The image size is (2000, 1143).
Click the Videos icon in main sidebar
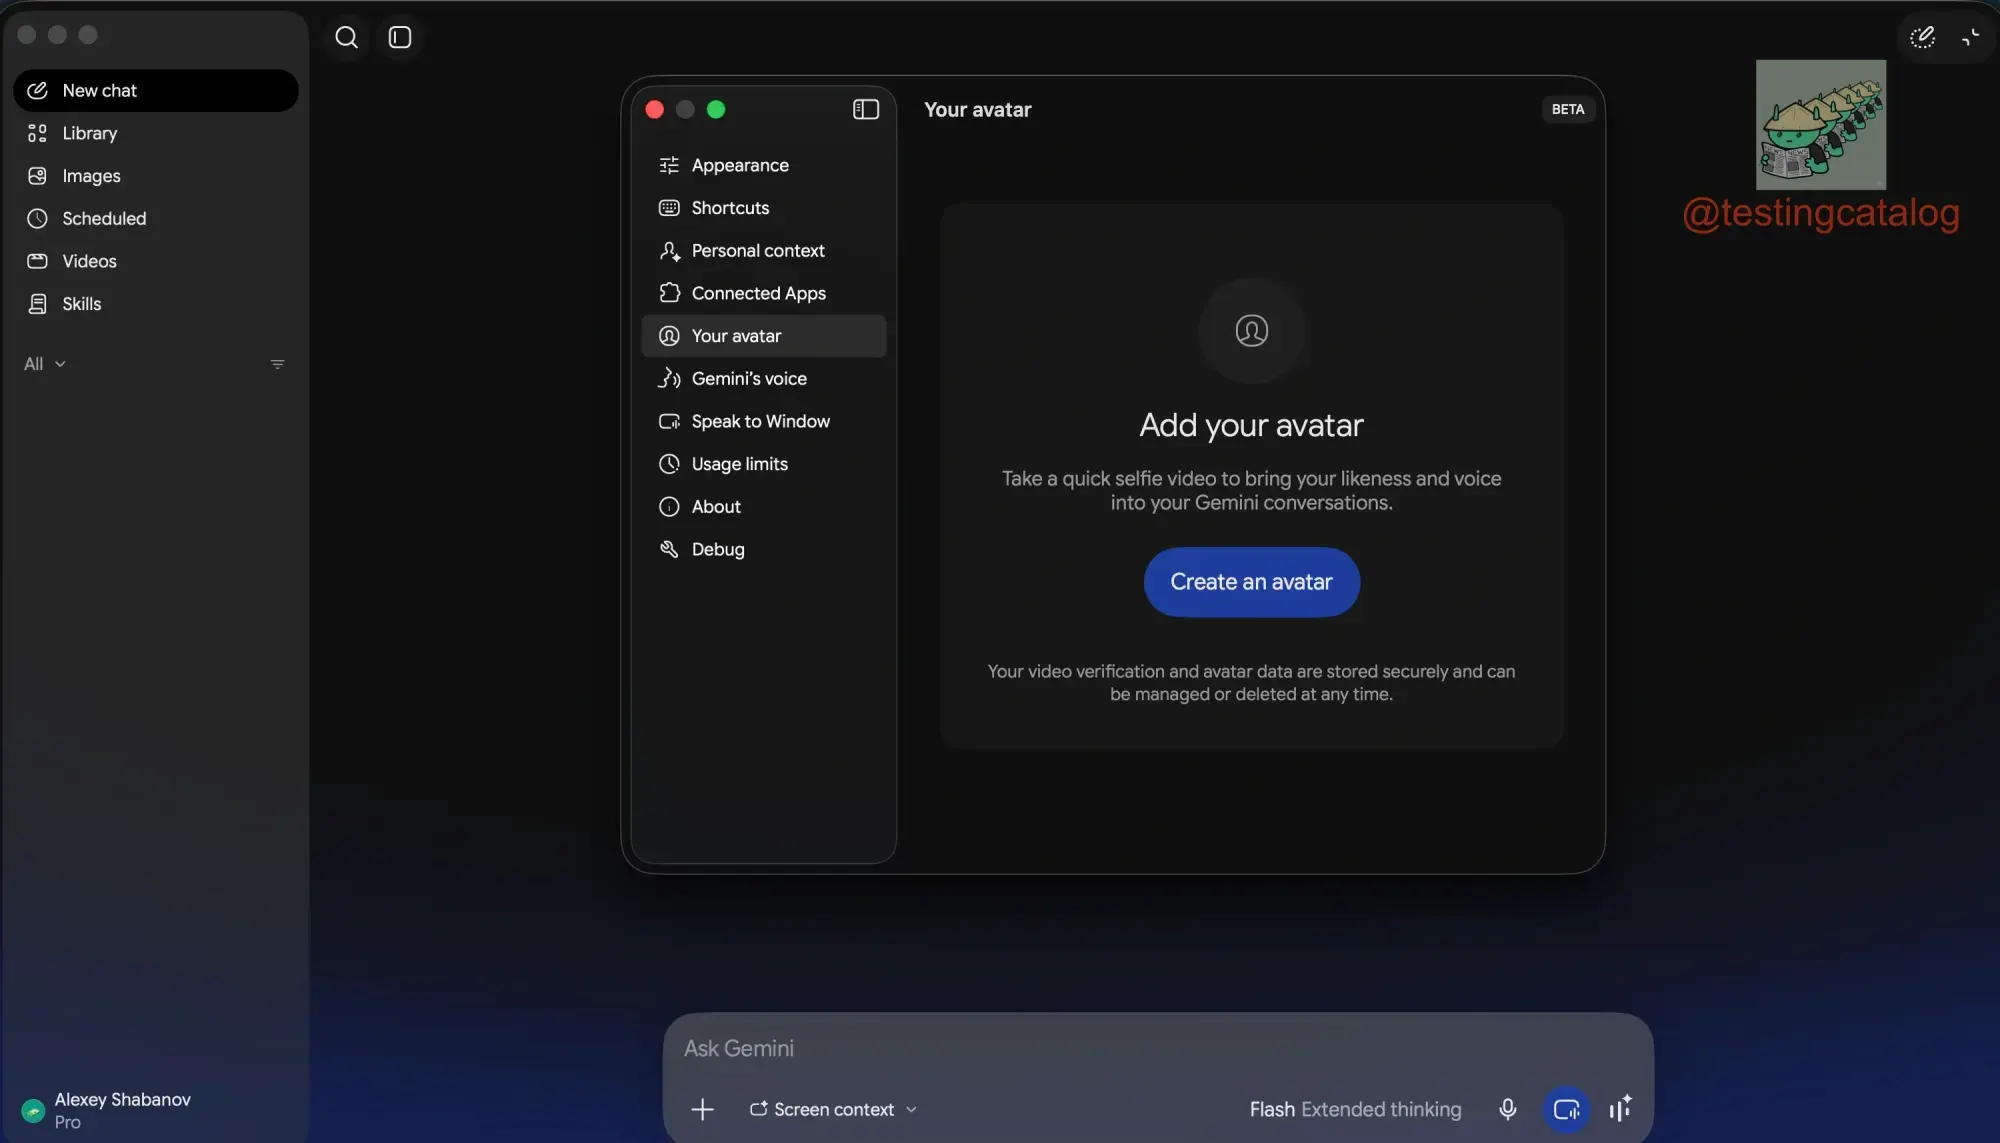click(x=37, y=261)
